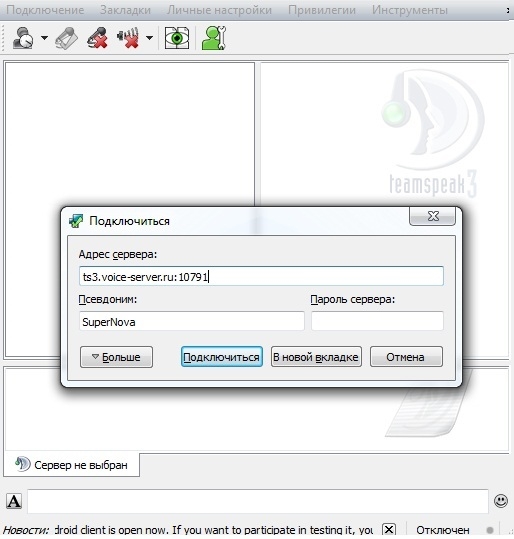514x539 pixels.
Task: Open dropdown arrow next to mute speakers
Action: (x=149, y=38)
